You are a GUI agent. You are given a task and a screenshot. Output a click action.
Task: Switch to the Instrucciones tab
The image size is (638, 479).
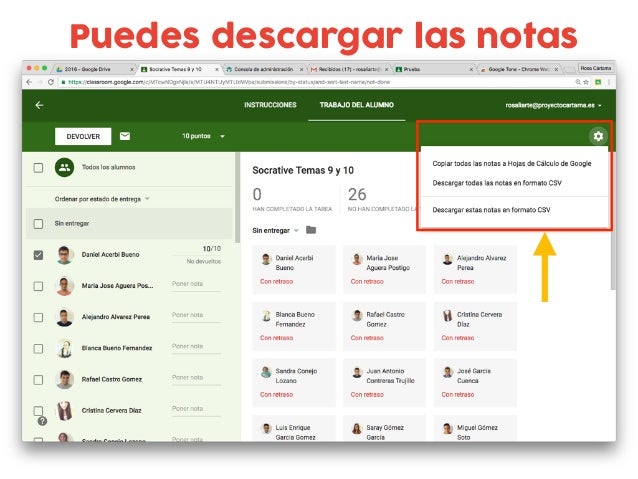270,105
